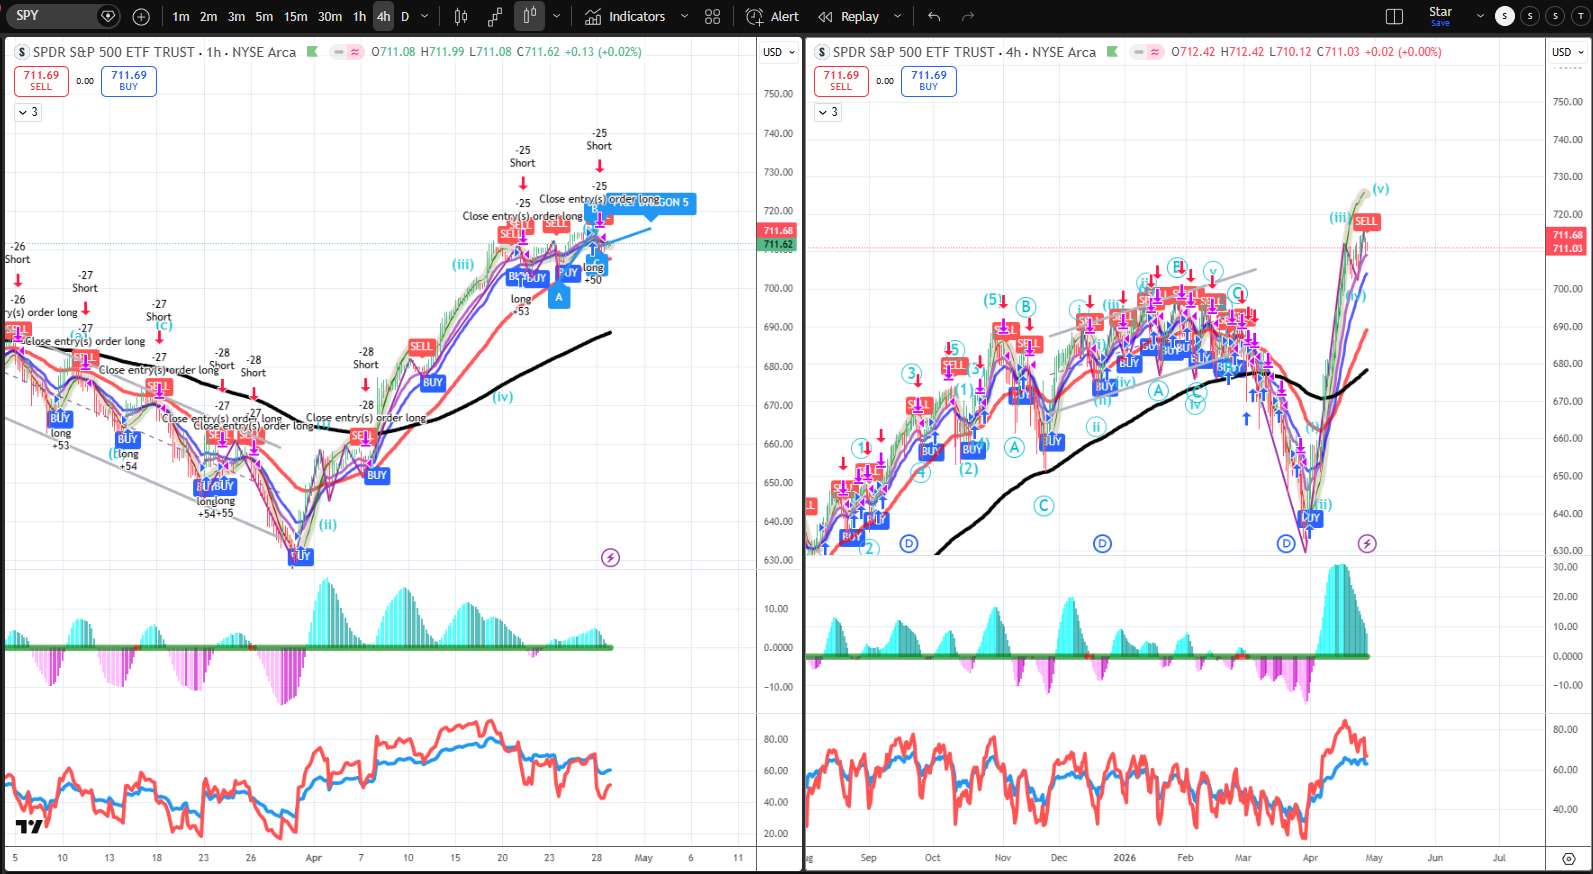Select the first highlighted S circle
The image size is (1593, 874).
click(1505, 16)
